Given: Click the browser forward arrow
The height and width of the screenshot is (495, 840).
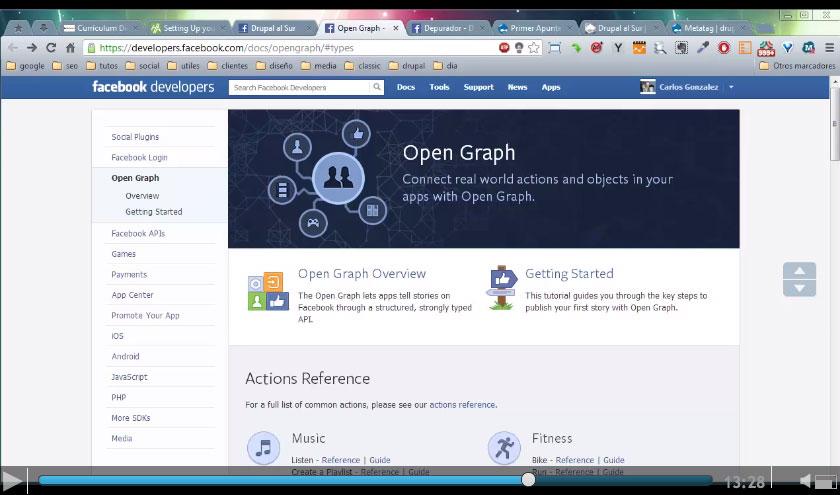Looking at the screenshot, I should (32, 48).
